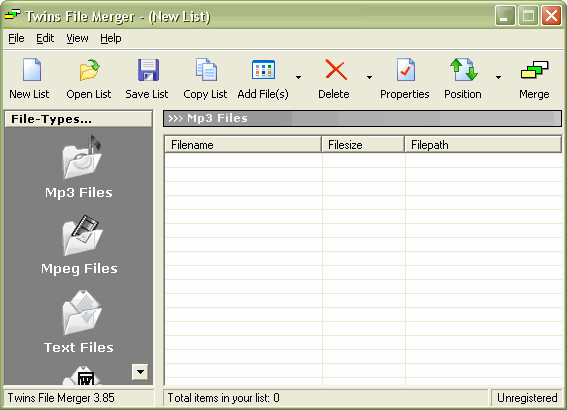Viewport: 567px width, 410px height.
Task: Minimize the Twins File Merger window
Action: point(505,16)
